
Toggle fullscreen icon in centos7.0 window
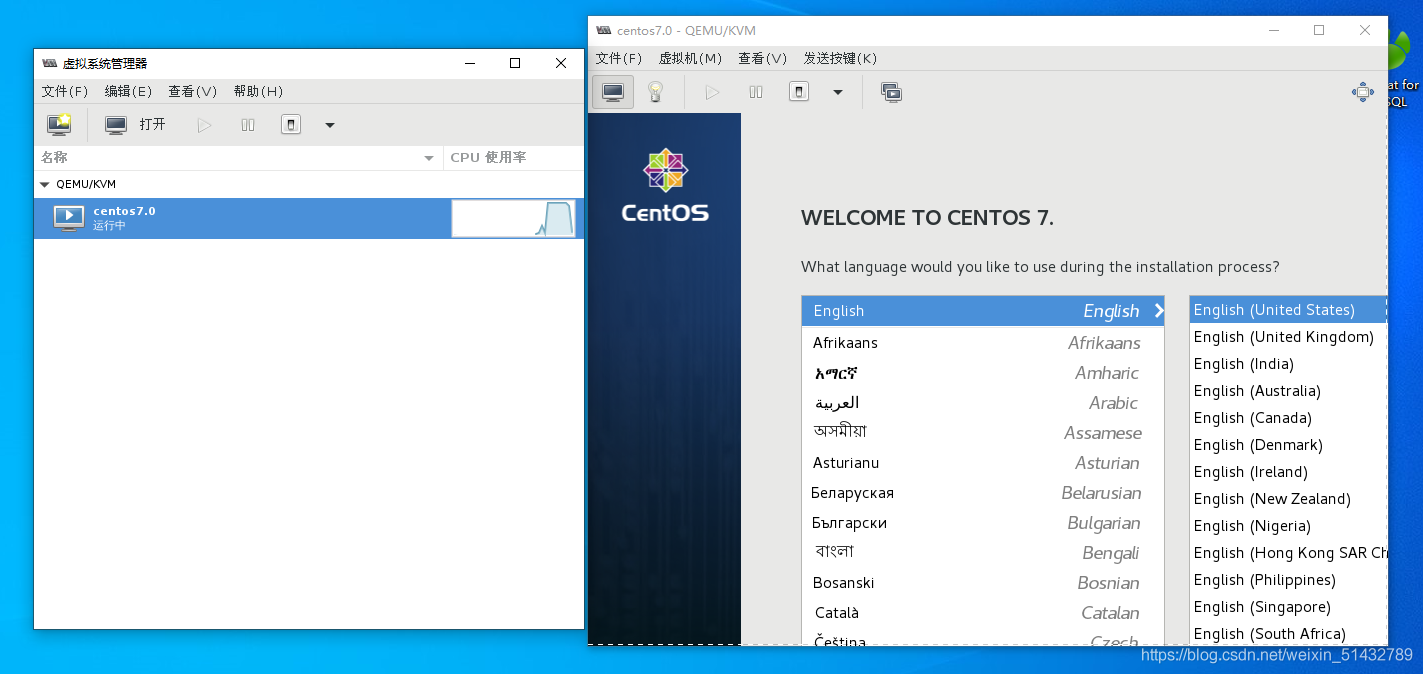[1362, 92]
